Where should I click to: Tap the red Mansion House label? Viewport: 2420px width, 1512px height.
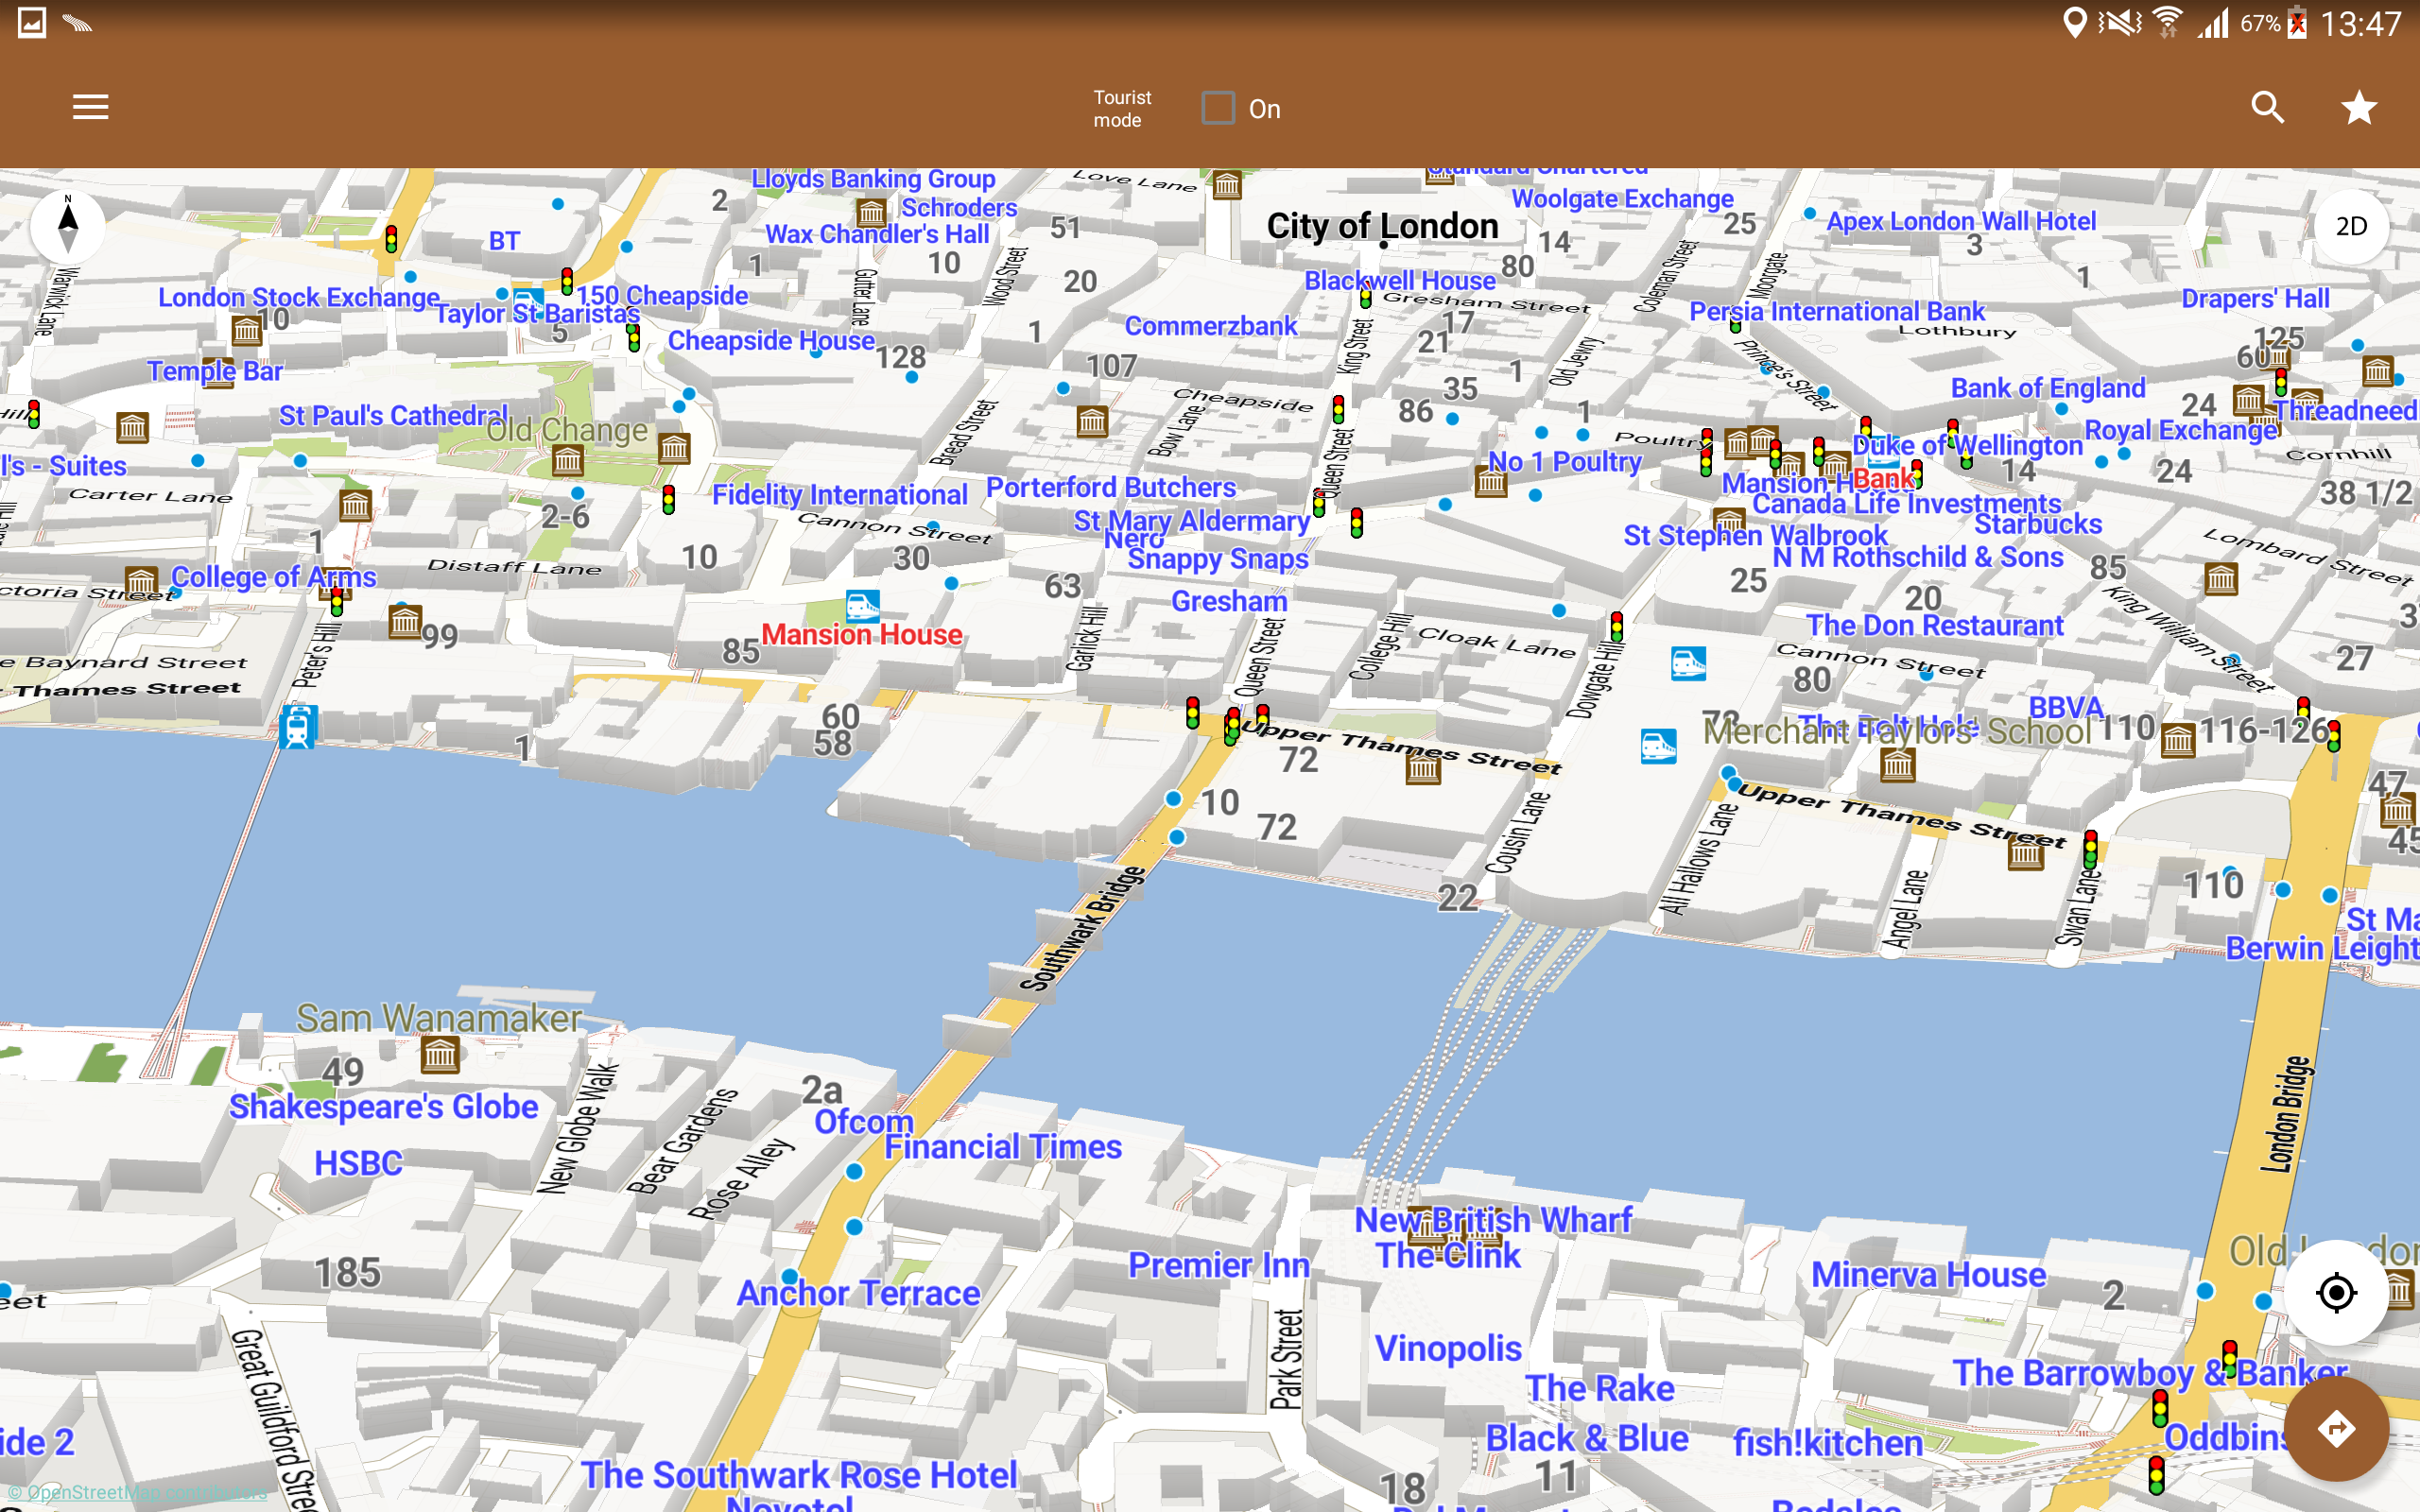[861, 634]
